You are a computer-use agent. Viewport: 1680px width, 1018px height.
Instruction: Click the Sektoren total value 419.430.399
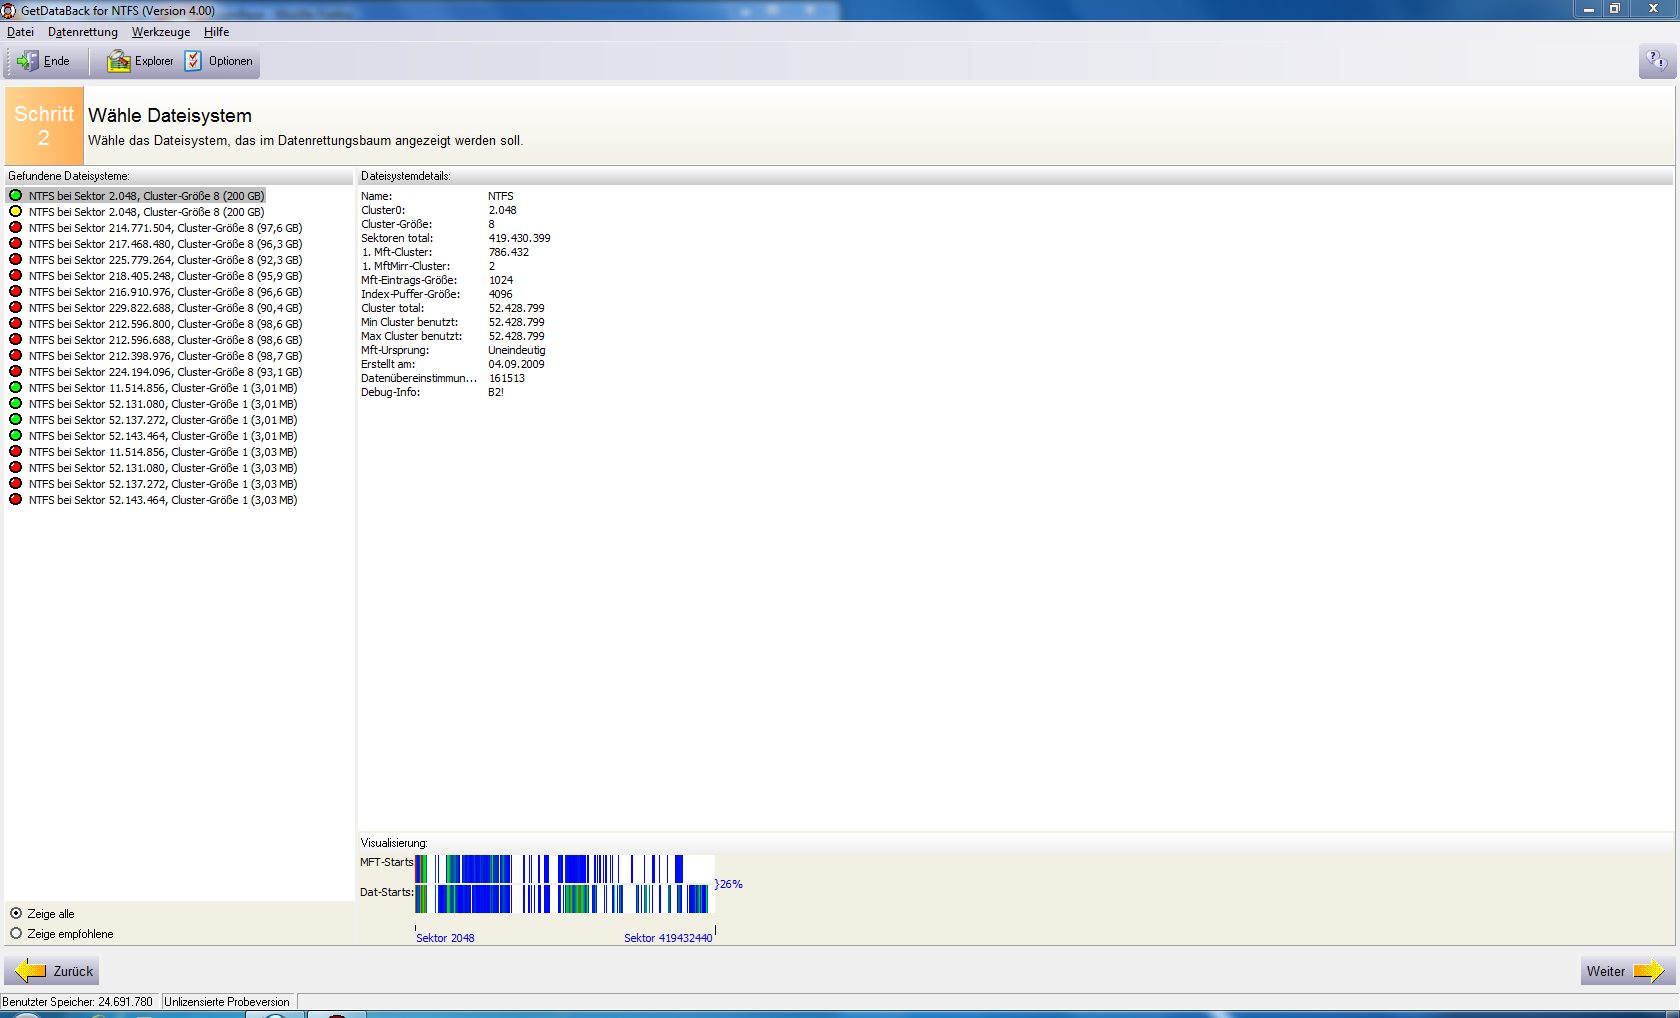[x=519, y=238]
